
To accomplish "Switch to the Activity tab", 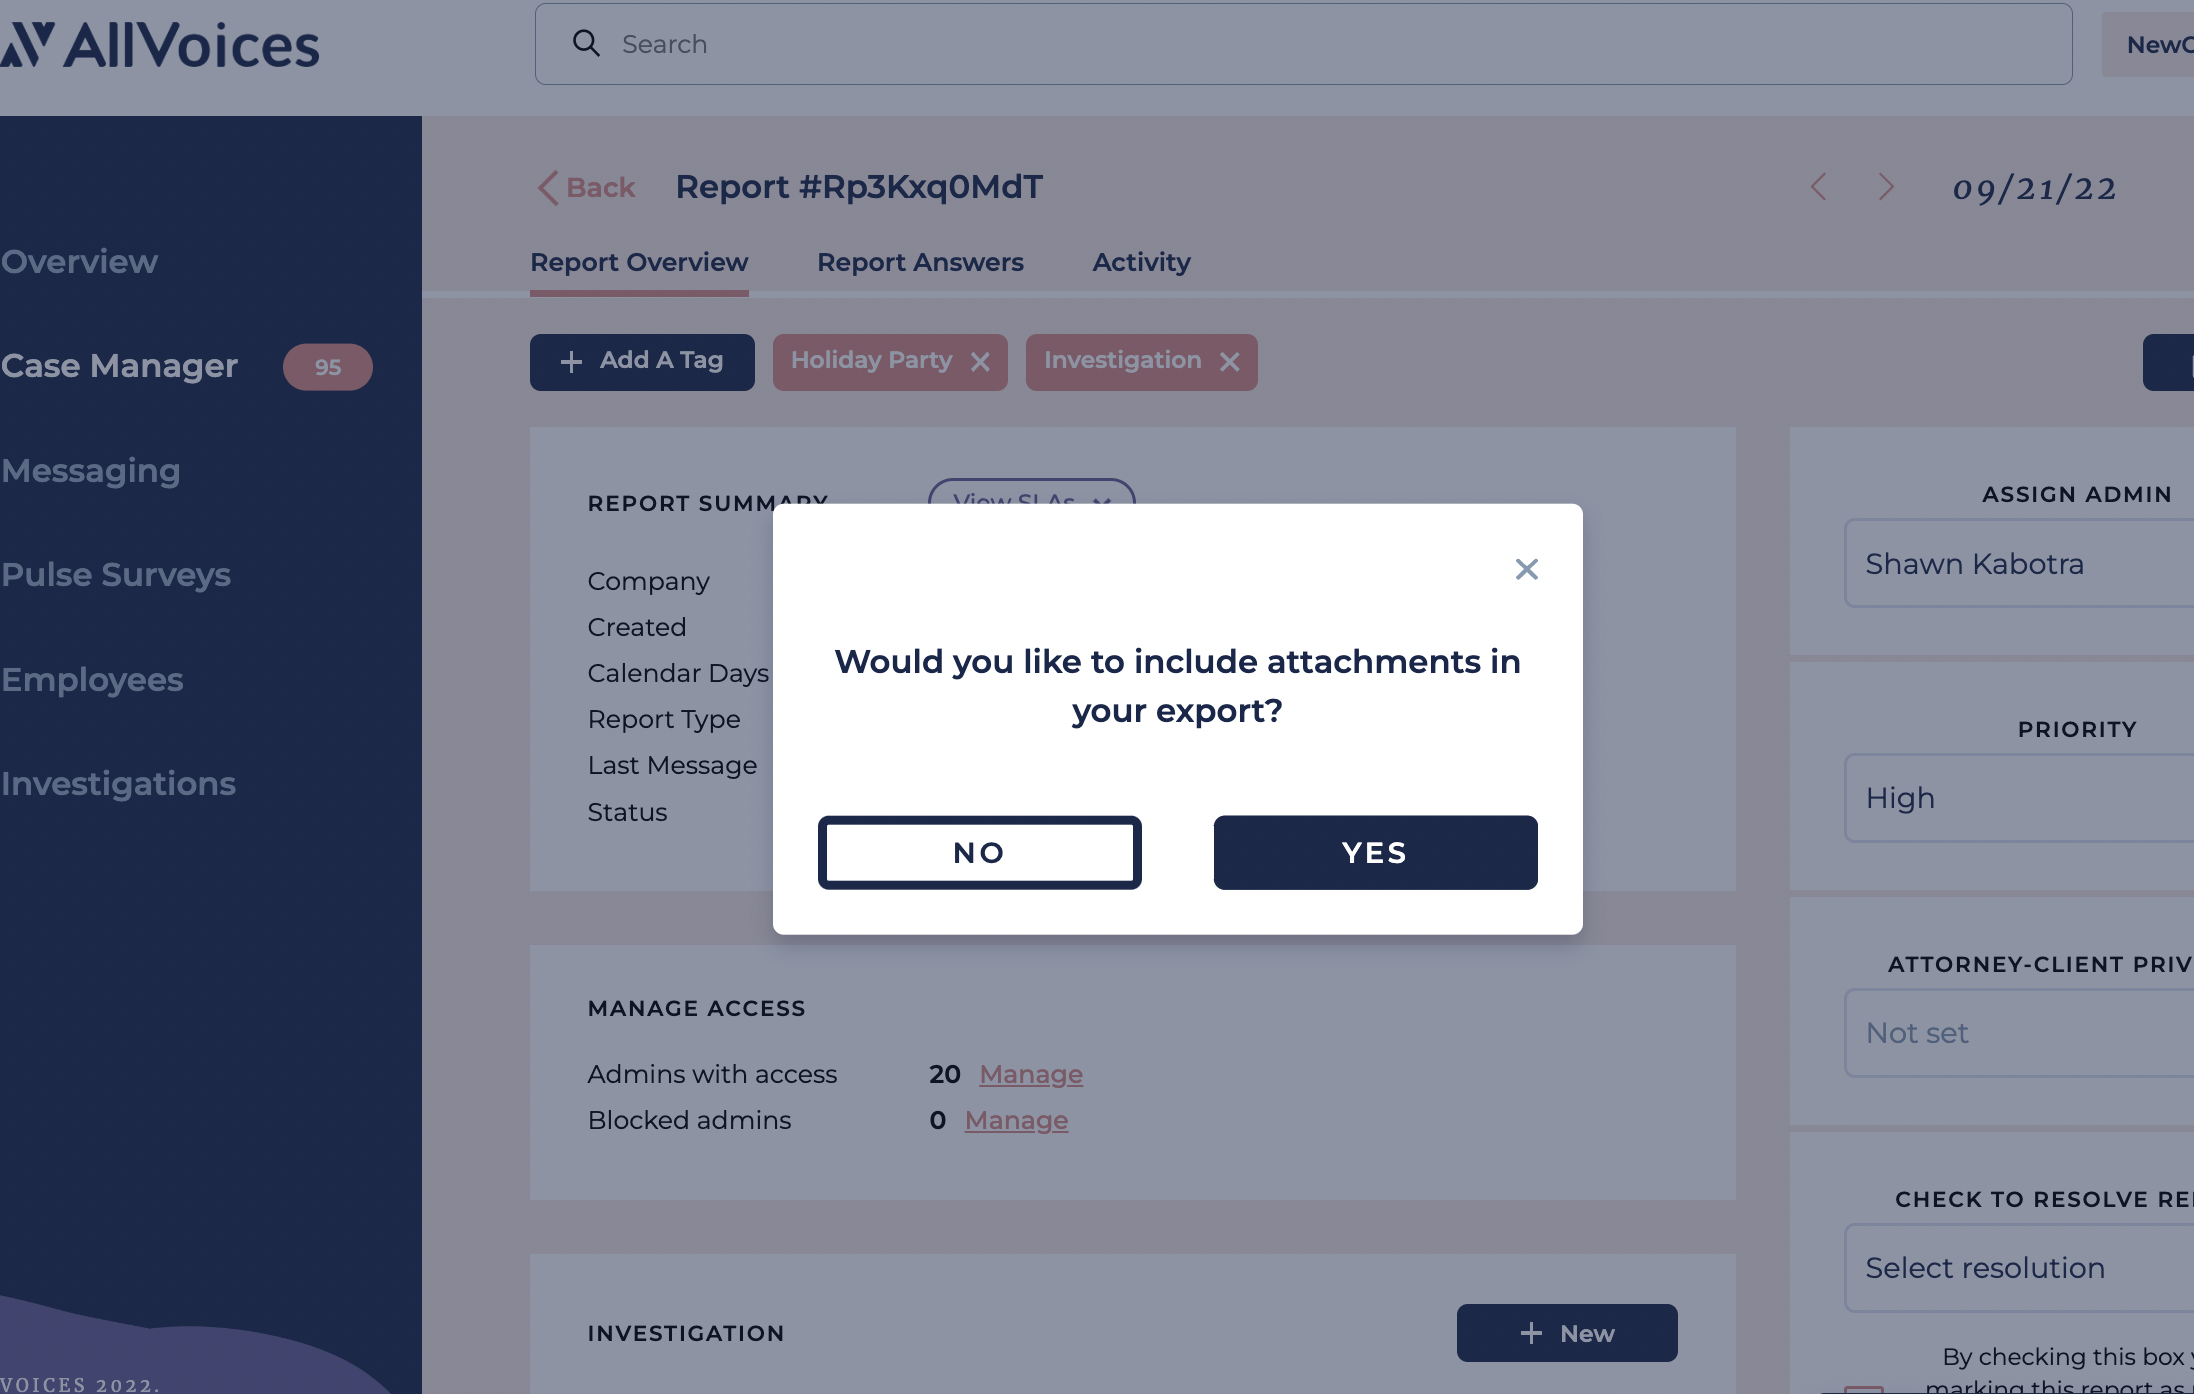I will [1141, 262].
